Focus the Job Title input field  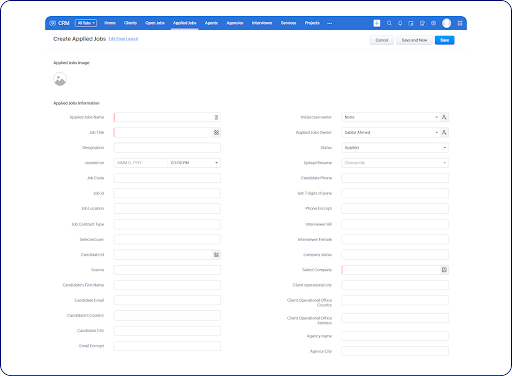click(163, 133)
